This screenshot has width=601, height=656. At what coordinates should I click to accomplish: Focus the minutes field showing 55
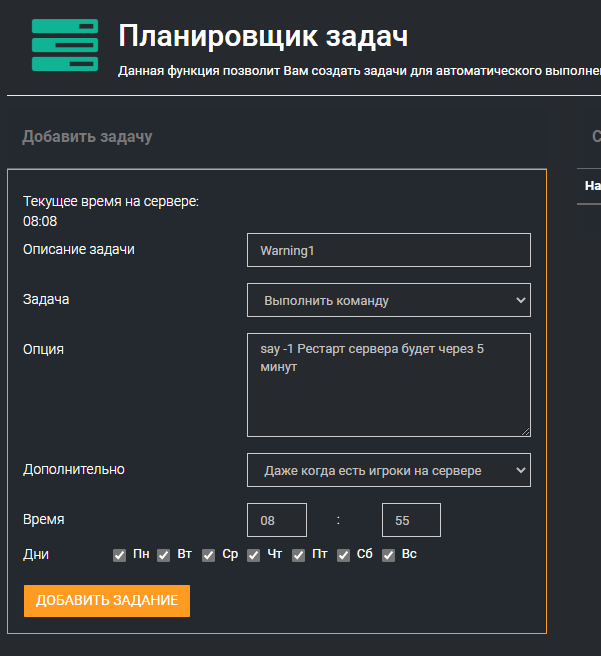411,520
